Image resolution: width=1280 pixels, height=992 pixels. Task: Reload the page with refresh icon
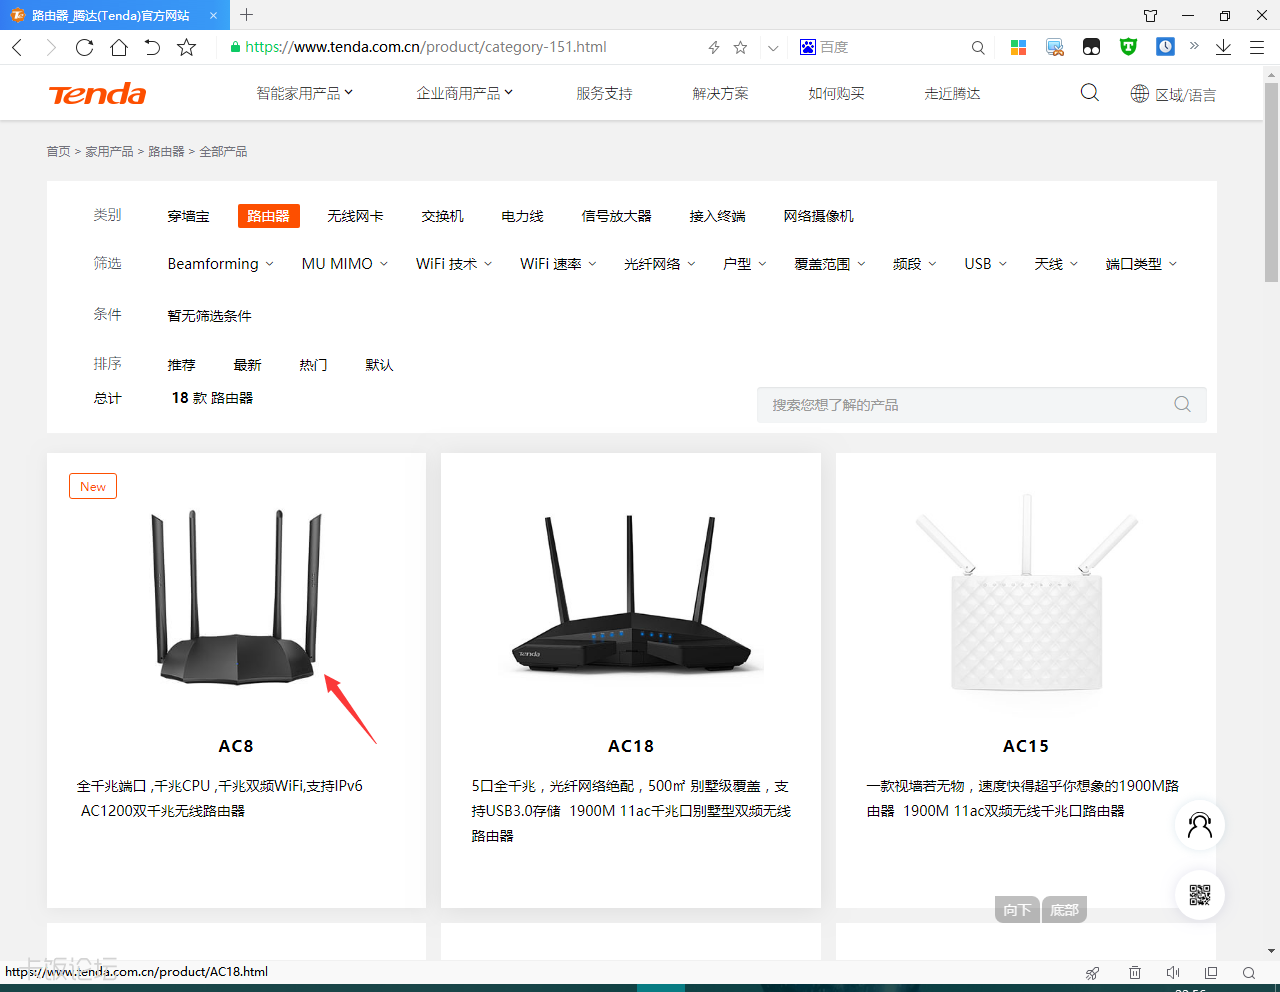coord(85,47)
